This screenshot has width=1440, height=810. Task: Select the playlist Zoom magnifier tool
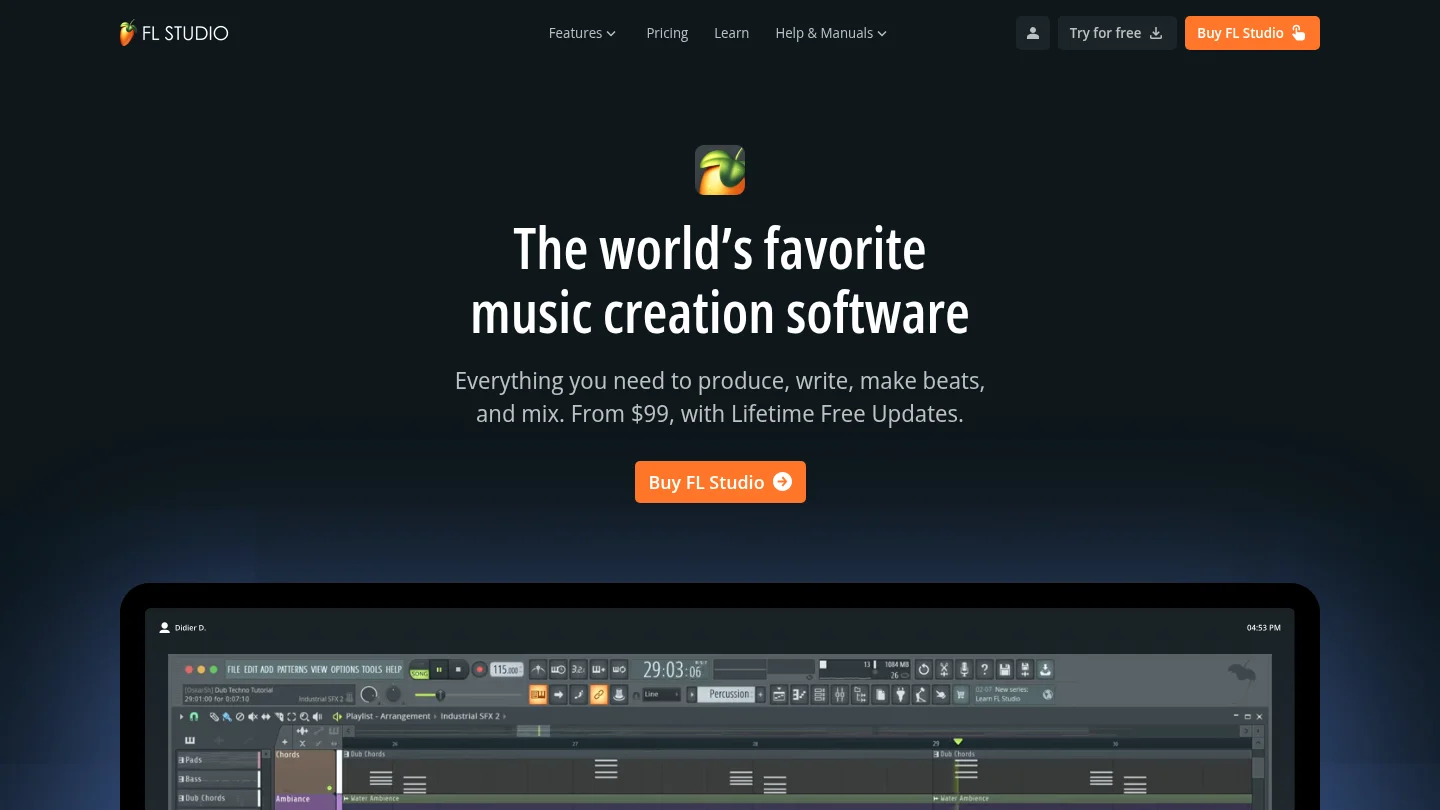coord(304,716)
